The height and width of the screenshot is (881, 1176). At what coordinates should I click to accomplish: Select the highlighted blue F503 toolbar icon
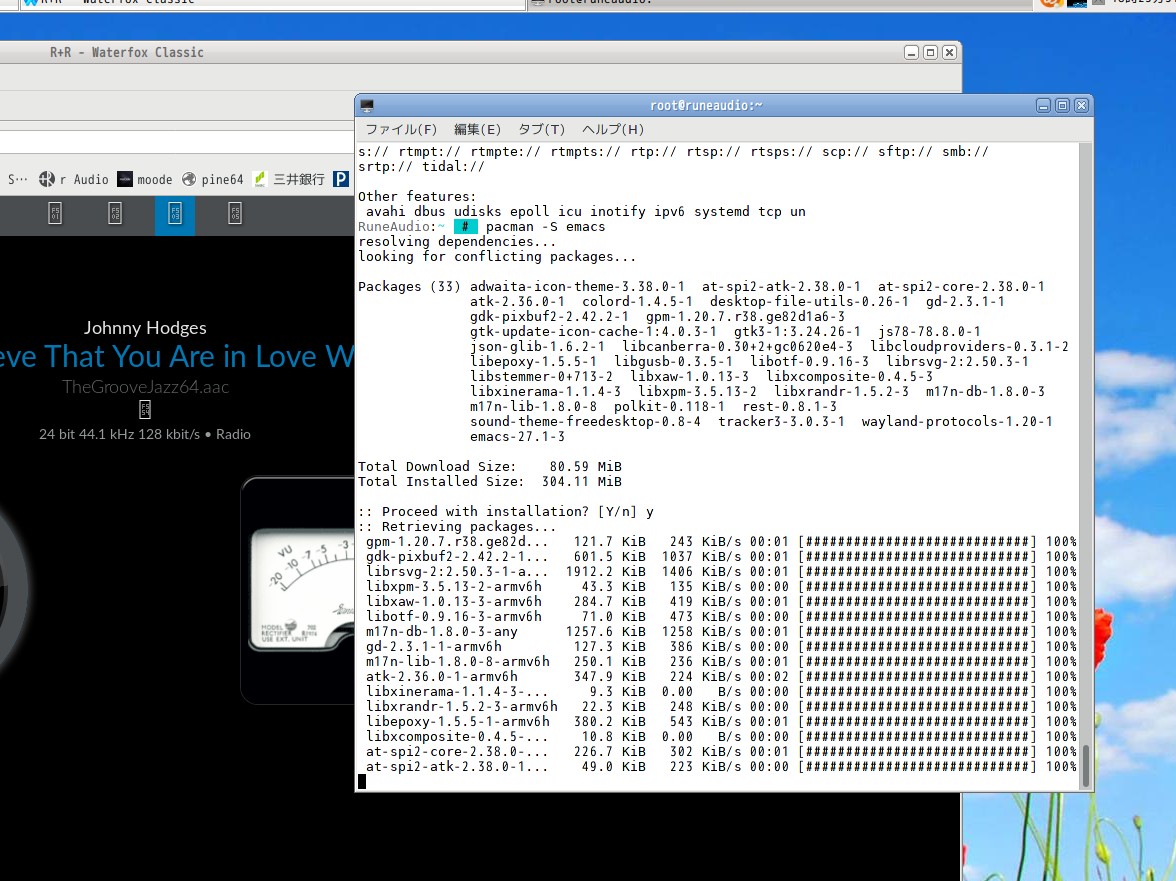175,214
